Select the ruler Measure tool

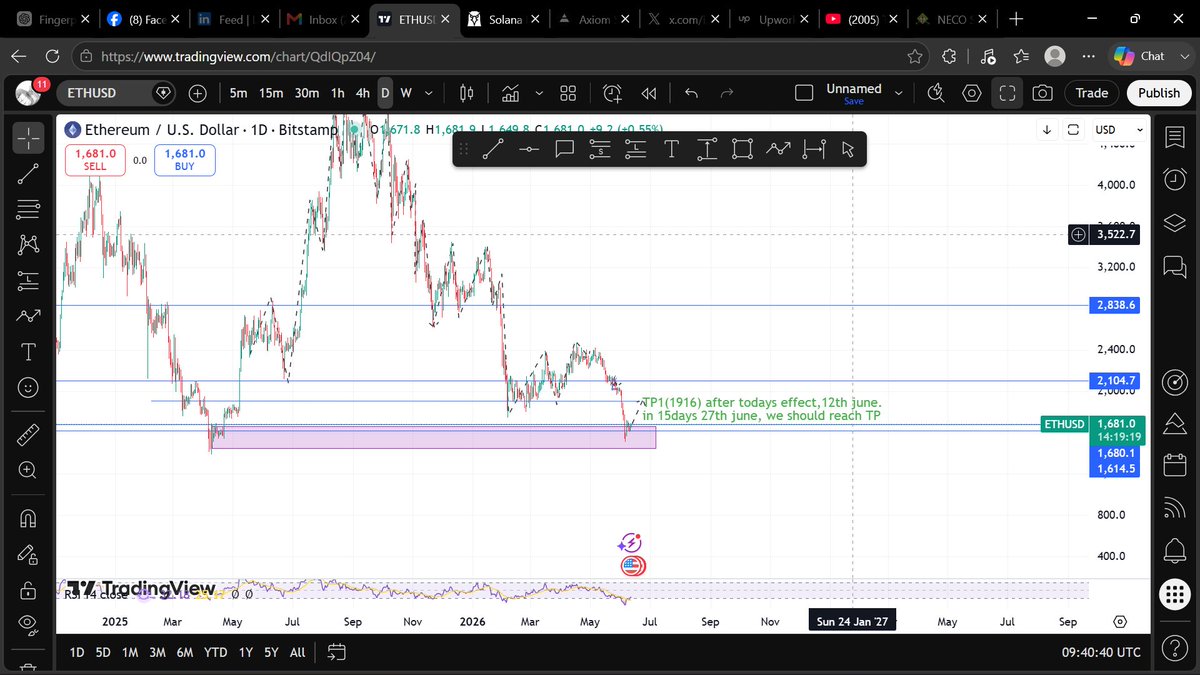[28, 434]
